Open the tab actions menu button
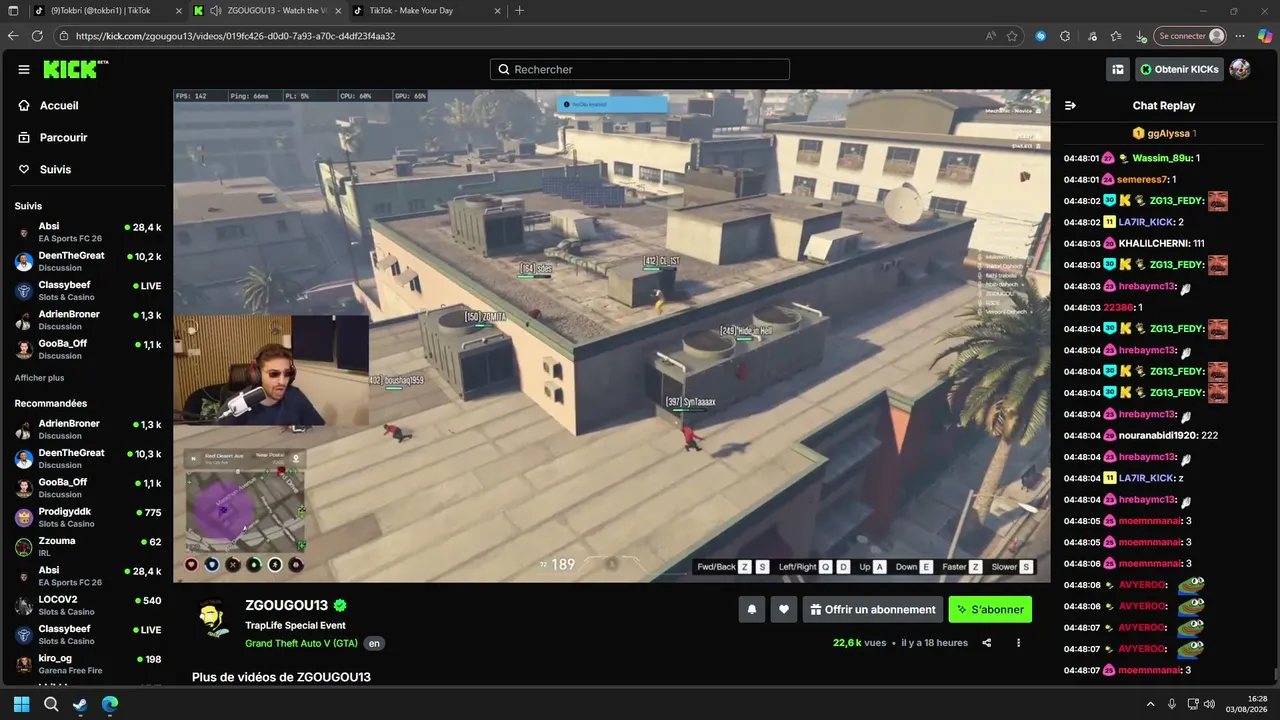Viewport: 1280px width, 720px height. 13,10
